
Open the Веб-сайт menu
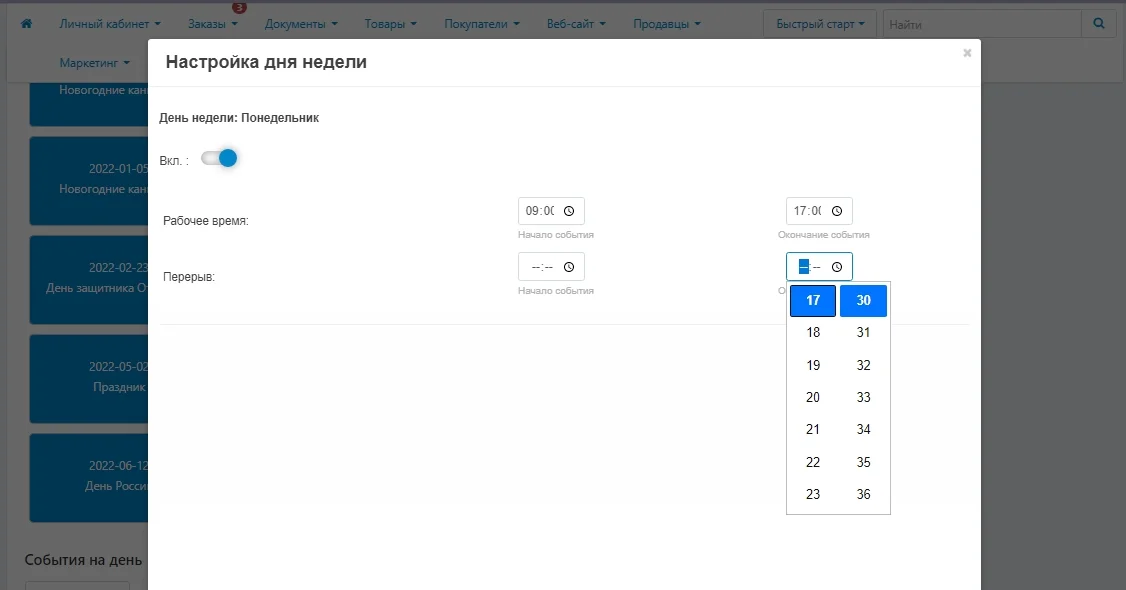point(576,24)
